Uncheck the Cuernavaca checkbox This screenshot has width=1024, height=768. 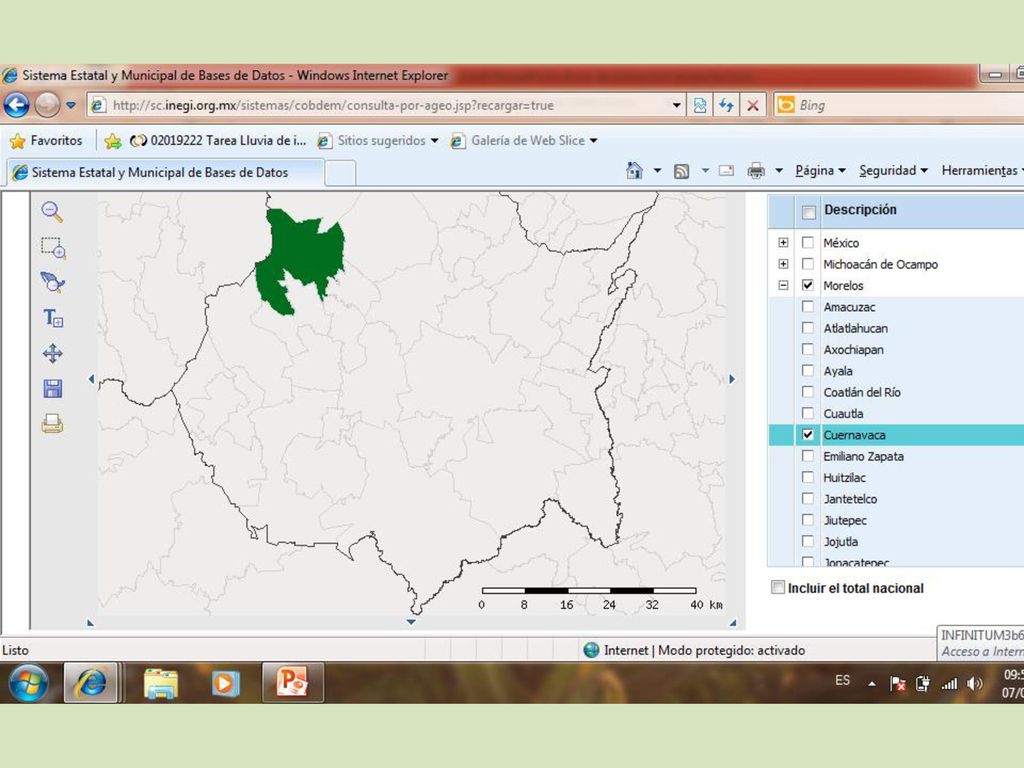coord(808,434)
